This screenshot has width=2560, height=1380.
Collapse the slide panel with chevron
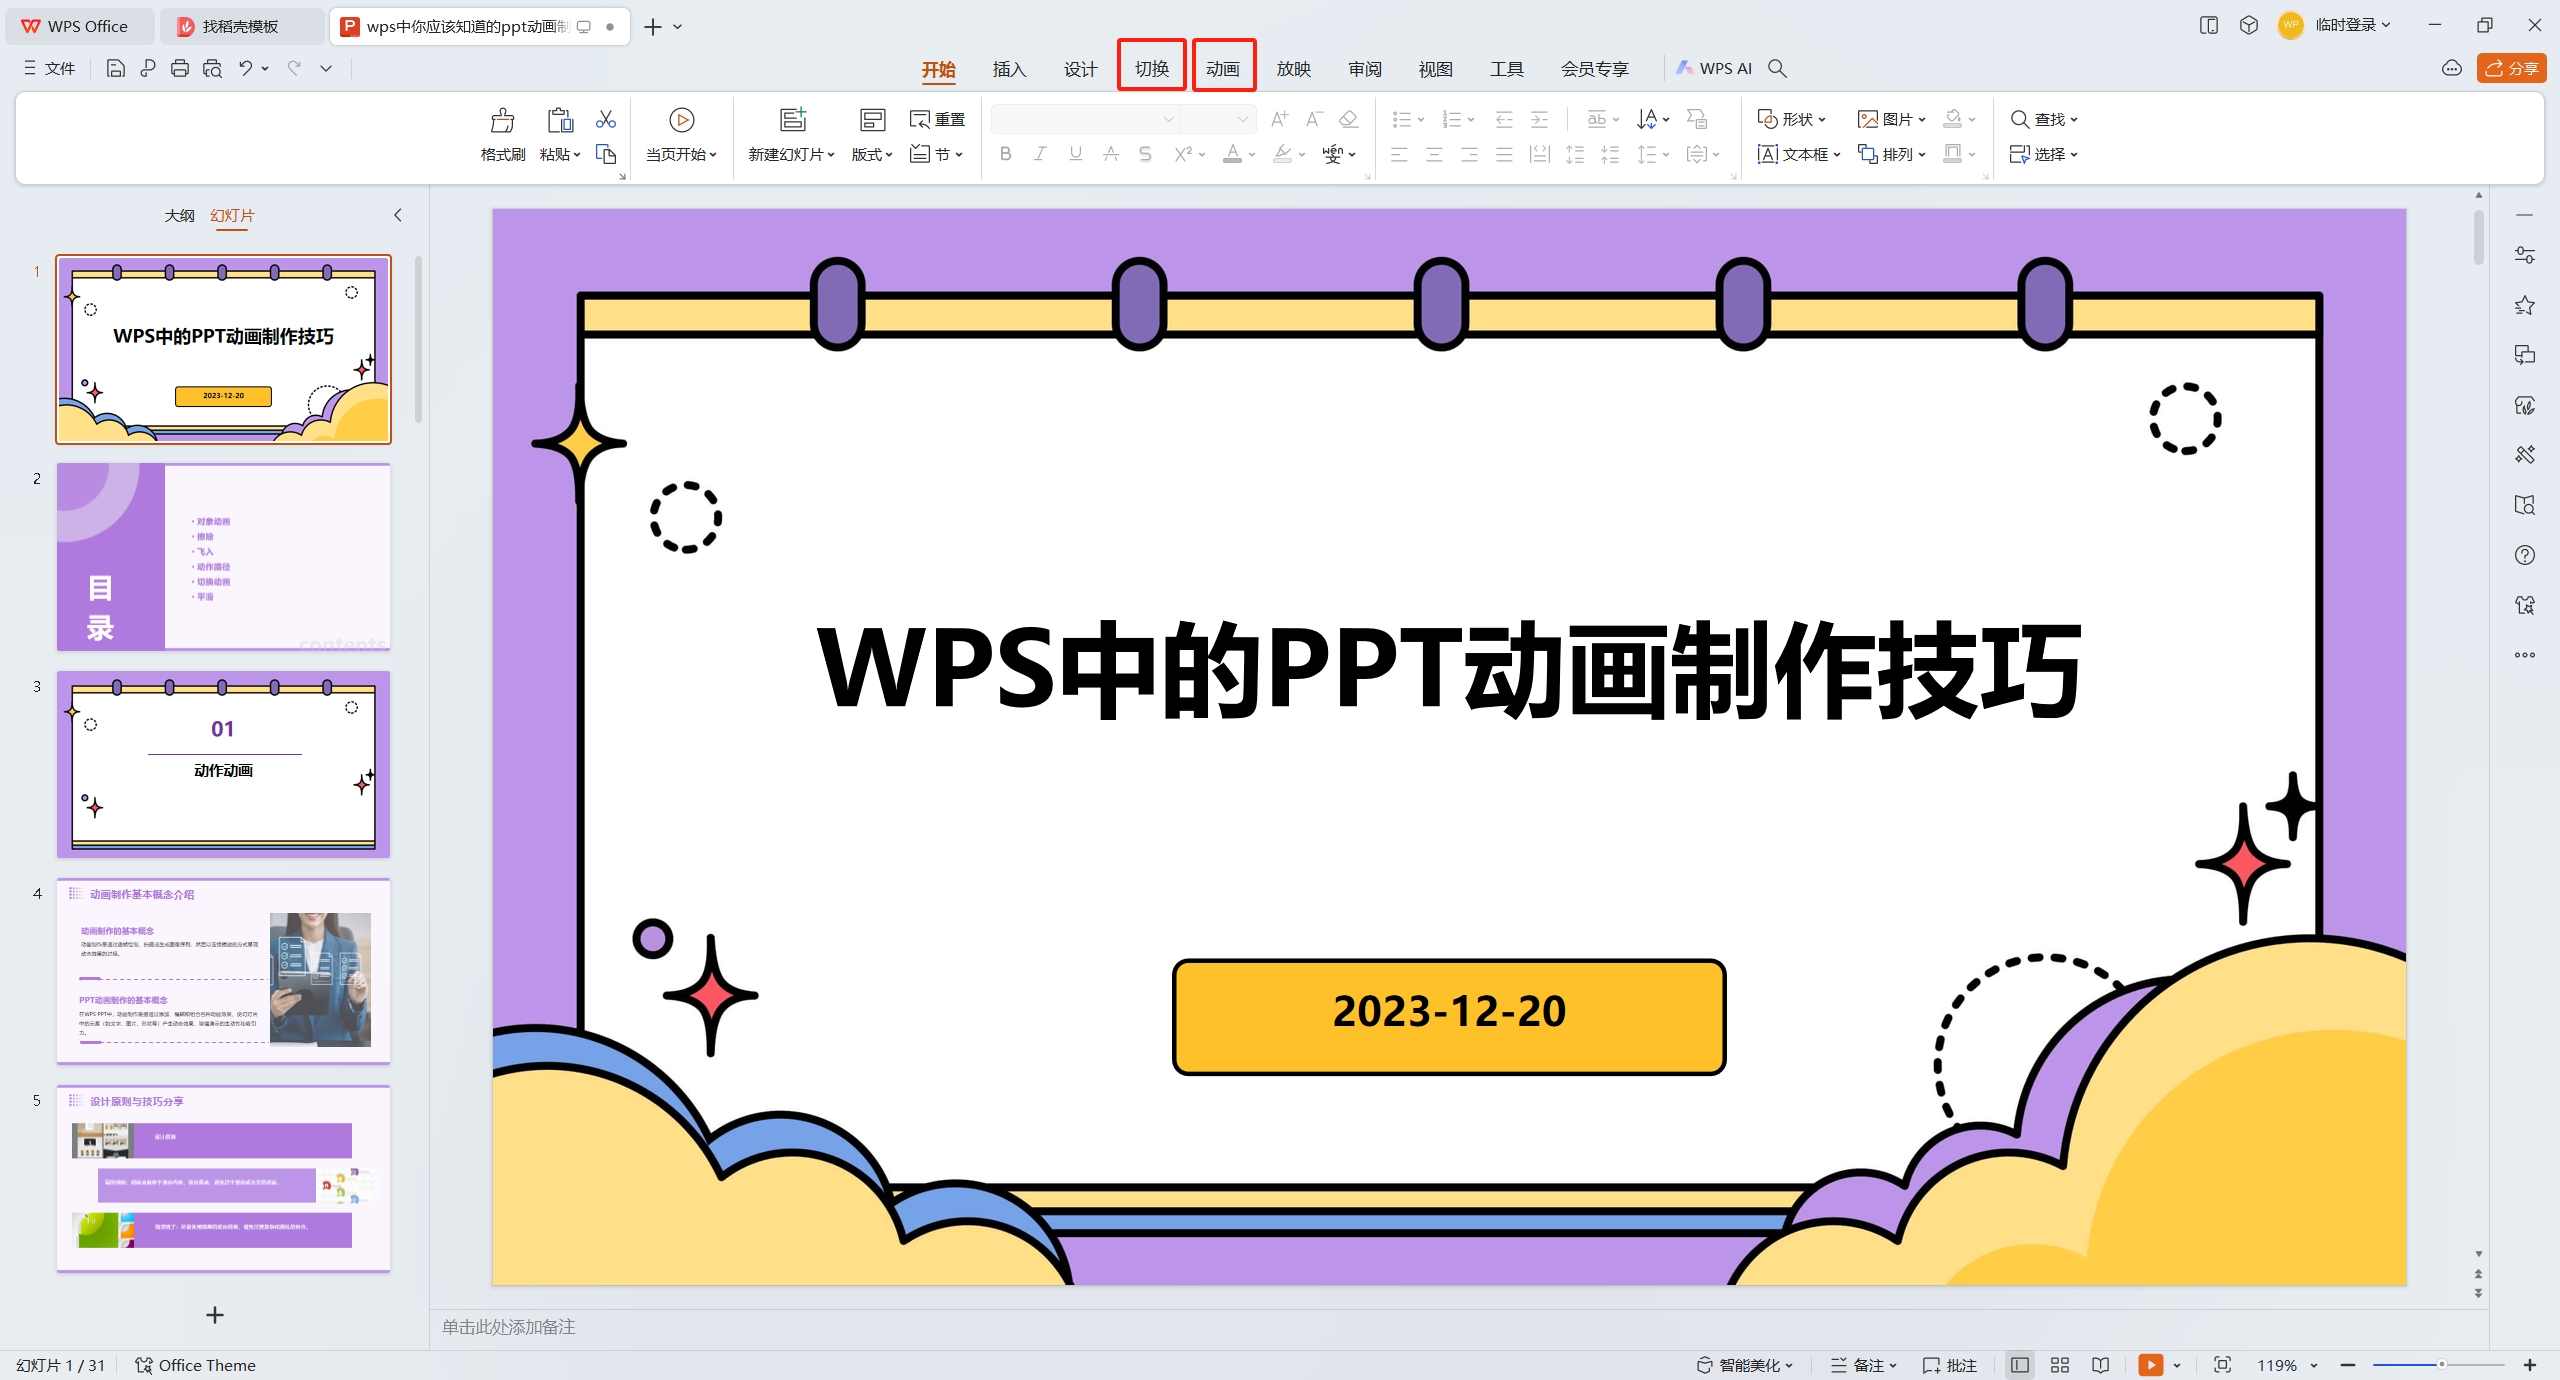398,215
